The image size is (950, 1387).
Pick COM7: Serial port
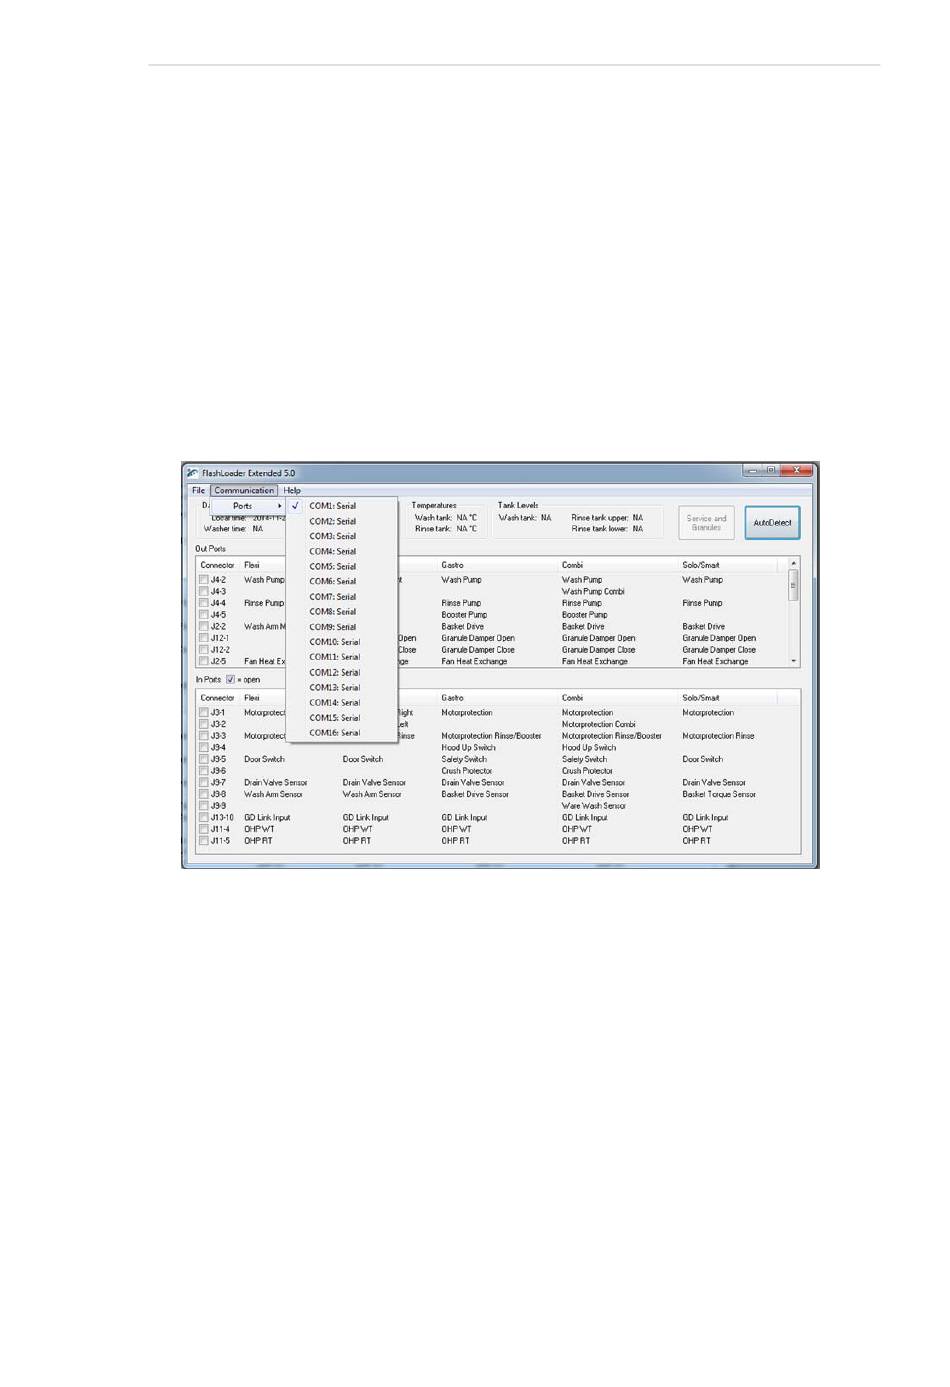click(342, 597)
